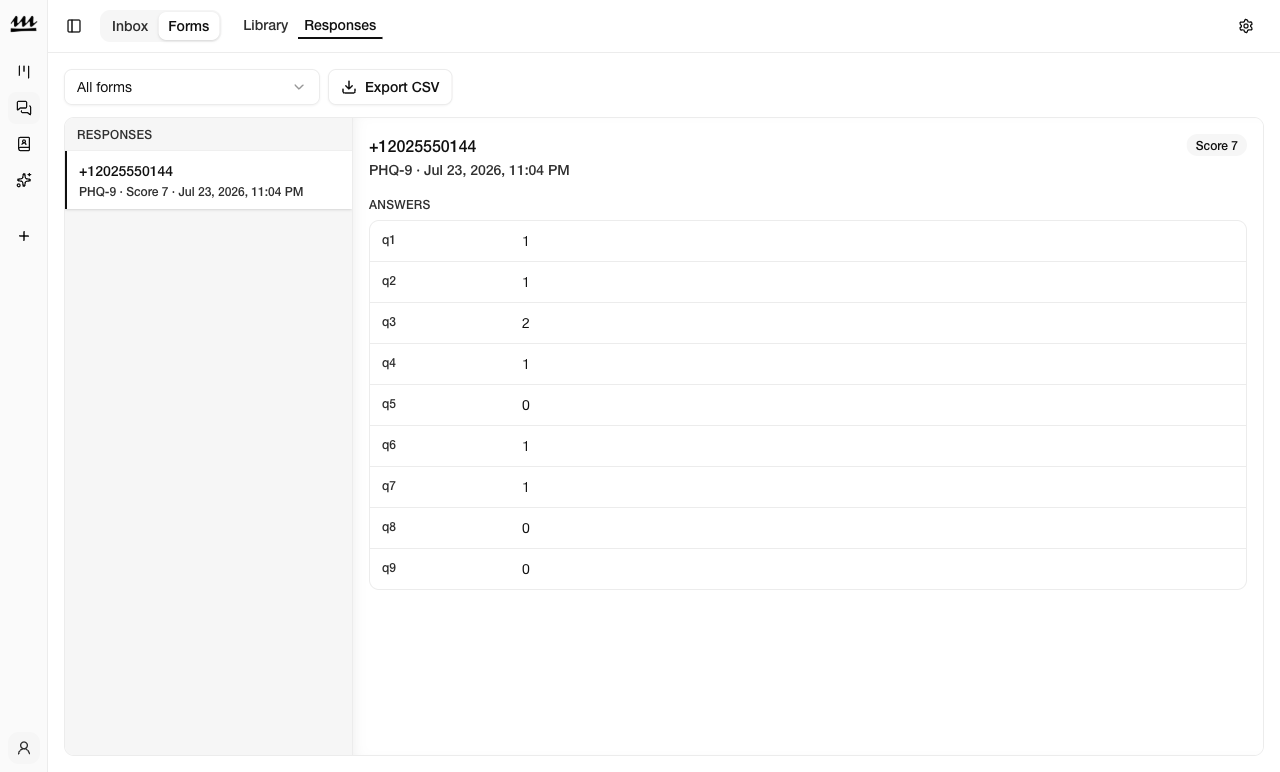Viewport: 1280px width, 772px height.
Task: Open the settings gear icon
Action: coord(1246,26)
